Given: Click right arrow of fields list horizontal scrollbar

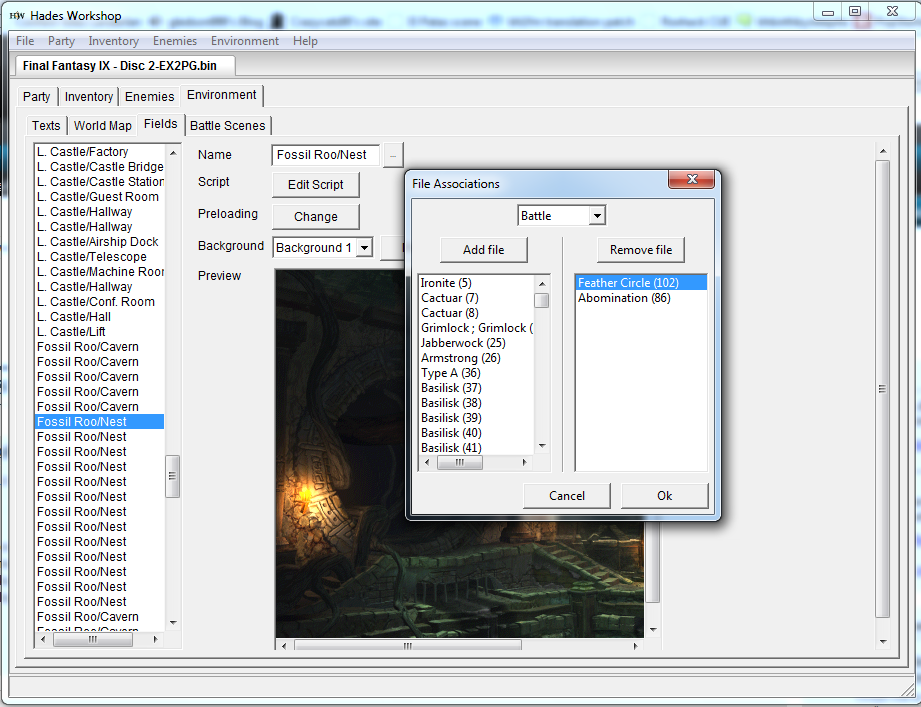Looking at the screenshot, I should point(155,639).
